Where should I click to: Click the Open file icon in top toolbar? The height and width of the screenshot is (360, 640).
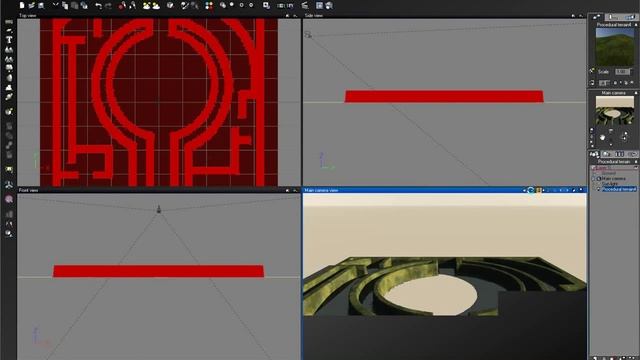coord(31,5)
